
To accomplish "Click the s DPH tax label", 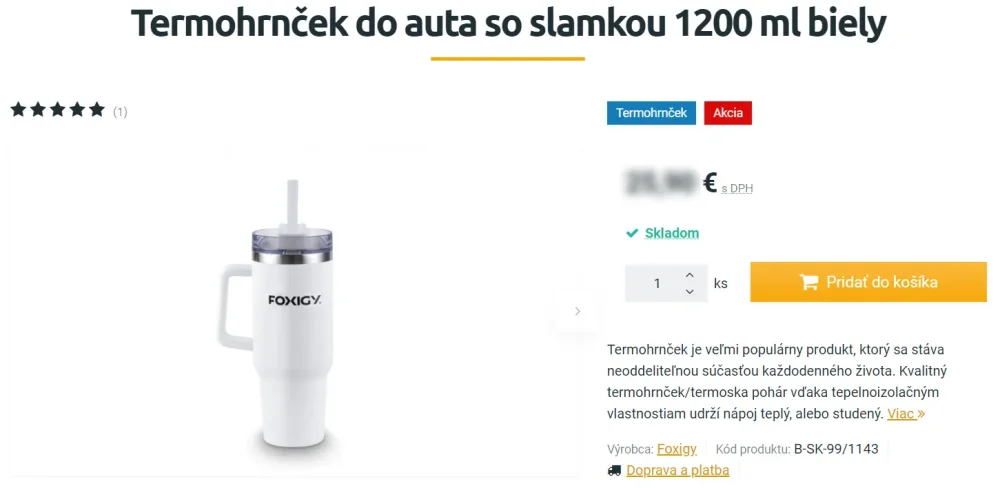I will click(x=737, y=188).
